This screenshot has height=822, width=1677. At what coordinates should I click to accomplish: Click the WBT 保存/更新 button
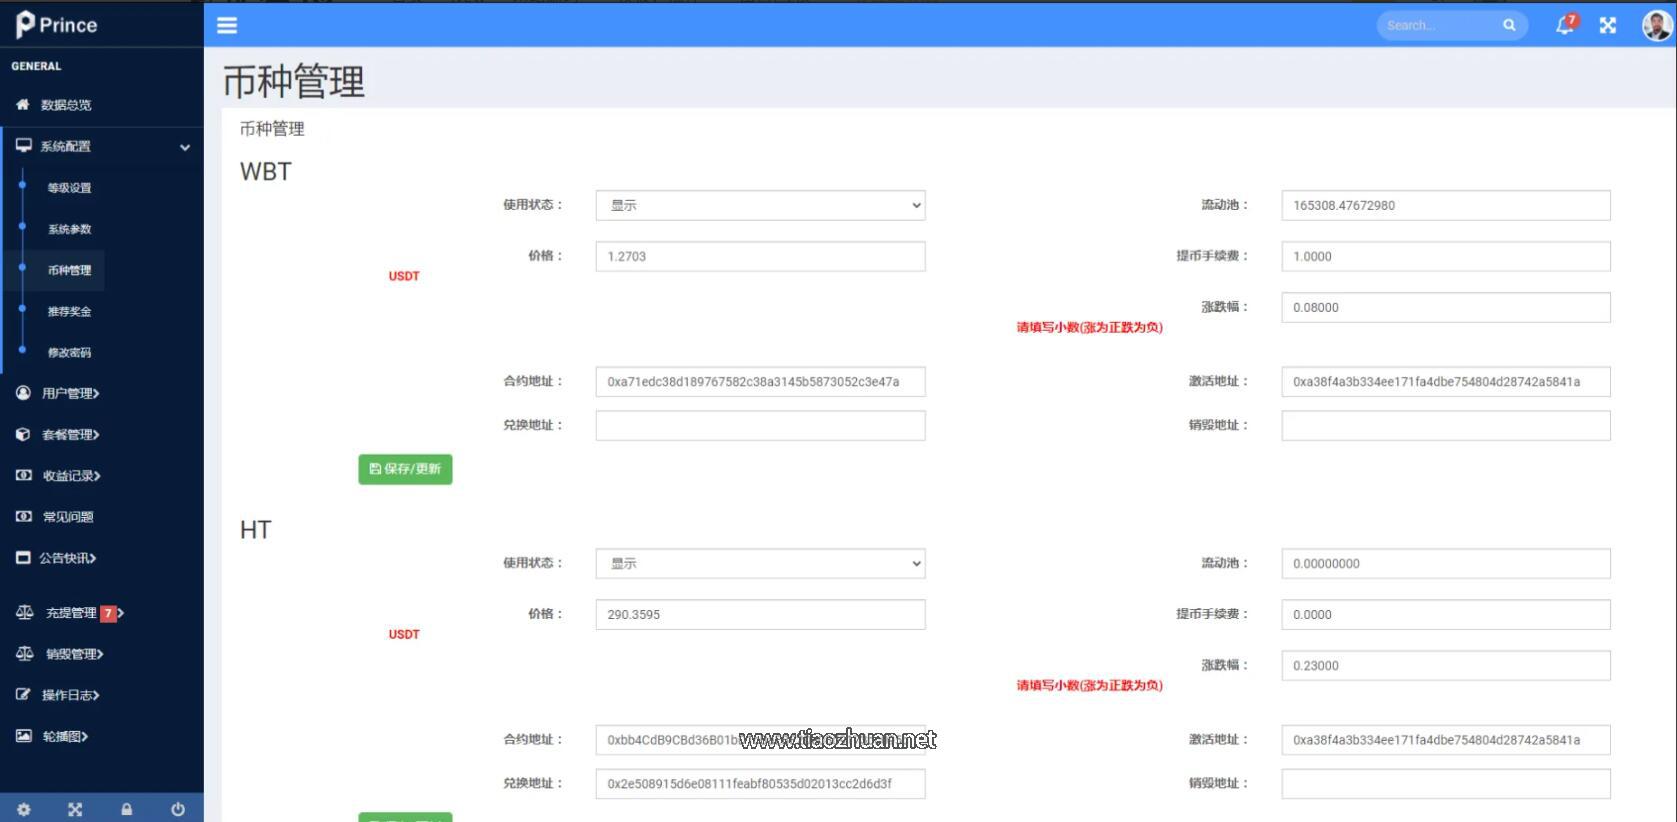[x=405, y=469]
